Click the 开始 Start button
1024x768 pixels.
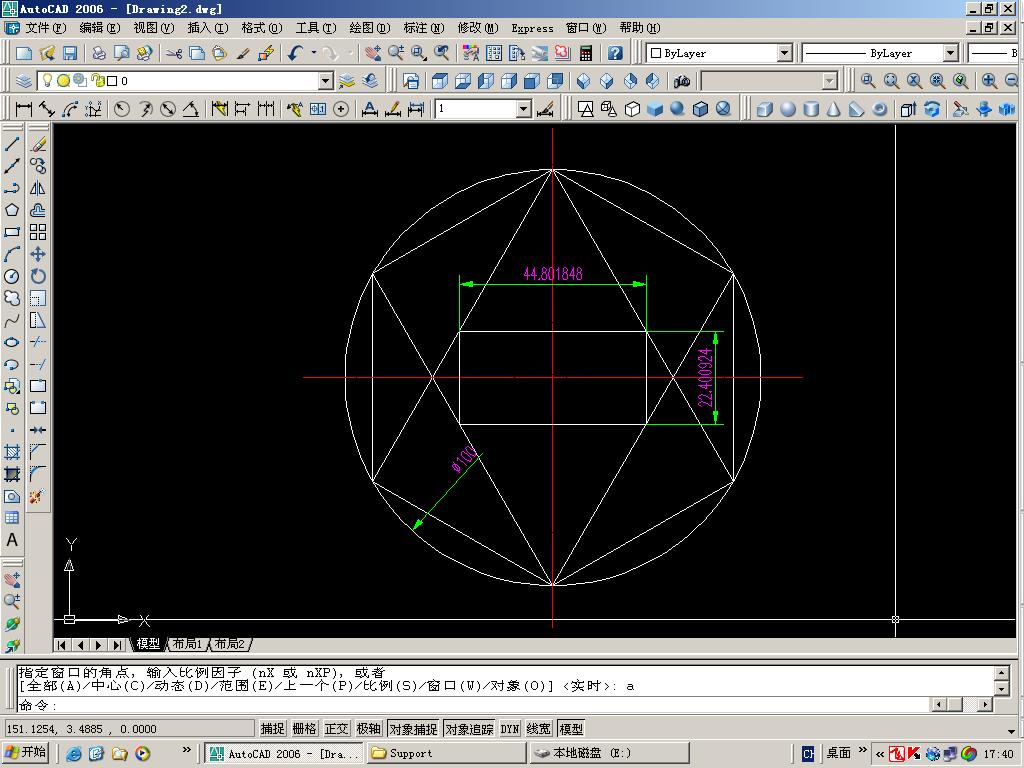(x=26, y=752)
